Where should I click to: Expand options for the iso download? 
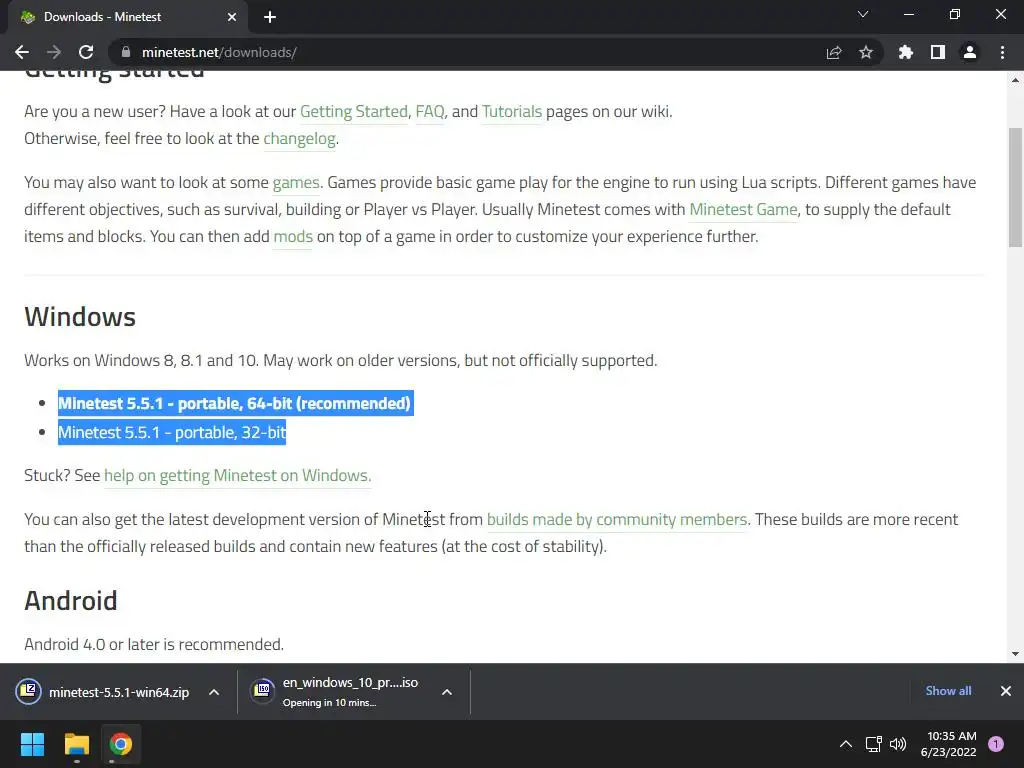coord(447,692)
